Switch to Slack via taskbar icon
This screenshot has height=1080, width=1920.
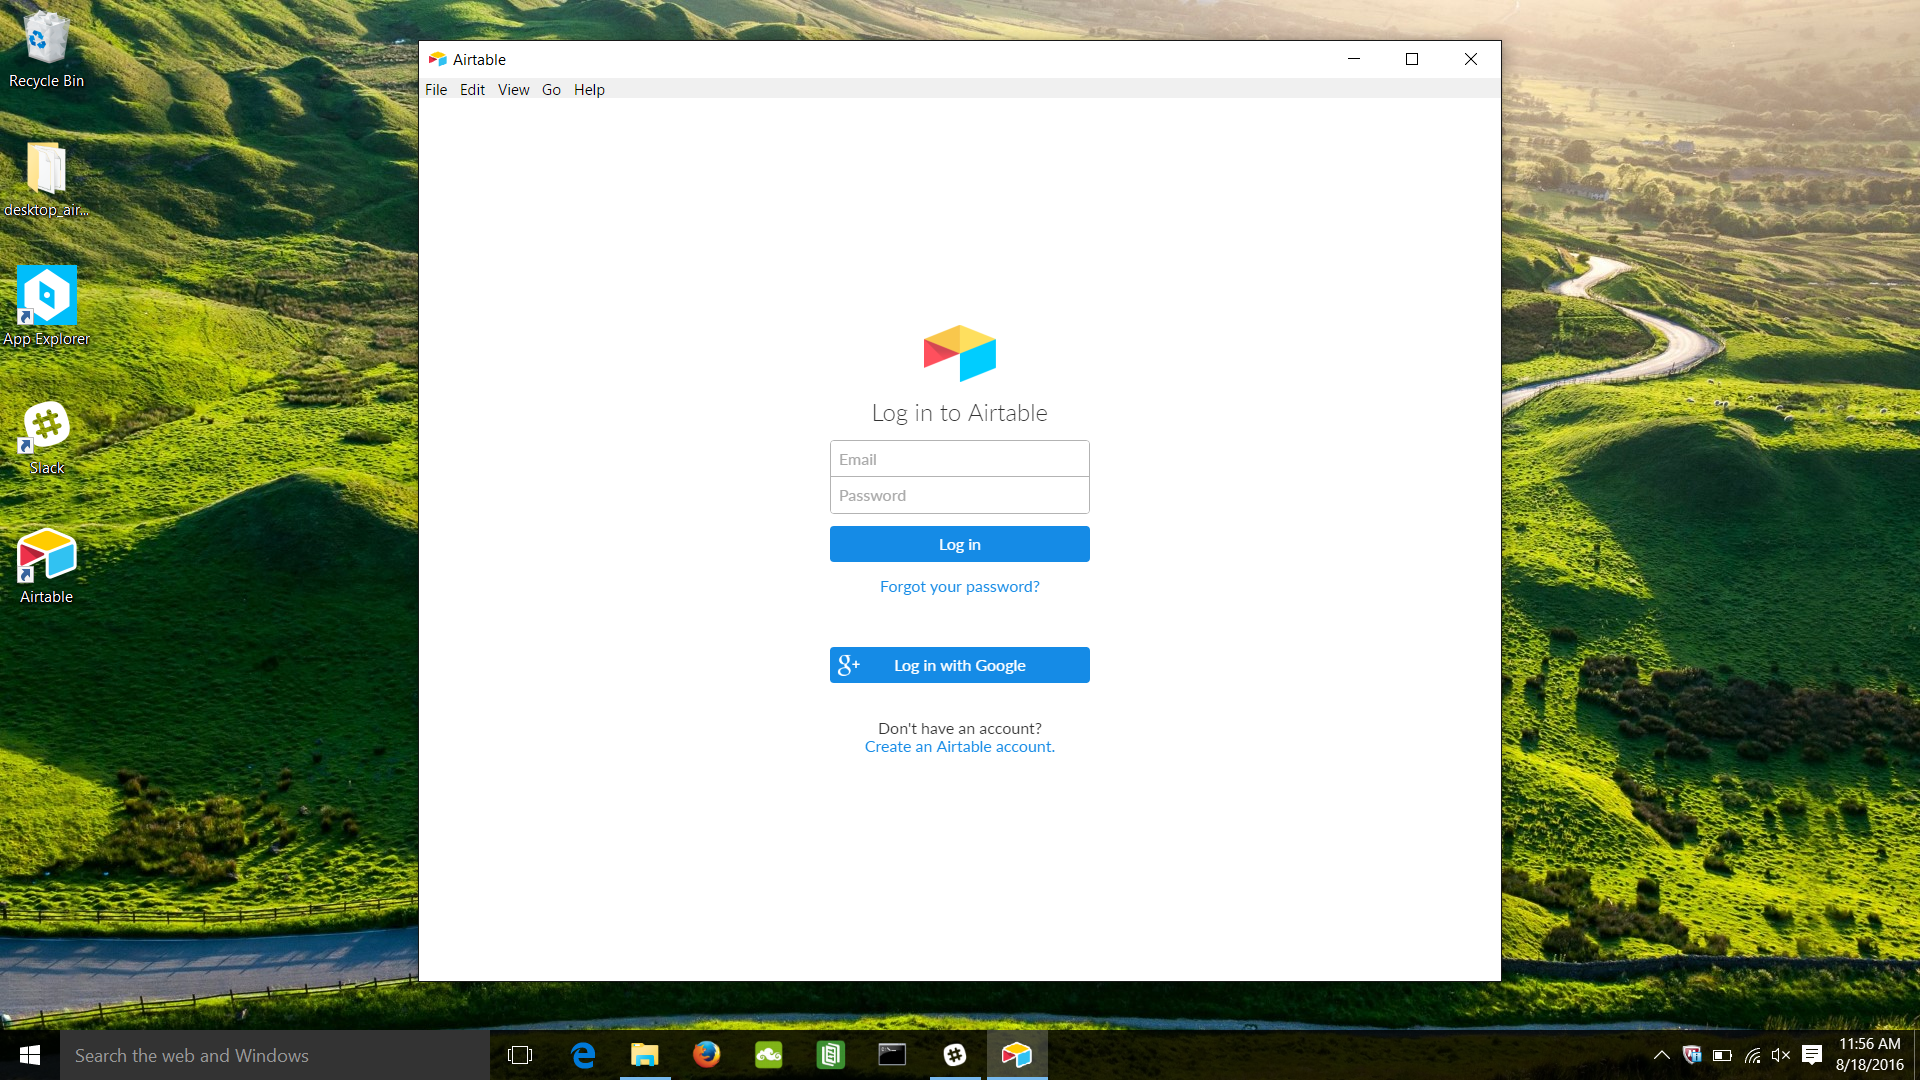(955, 1055)
